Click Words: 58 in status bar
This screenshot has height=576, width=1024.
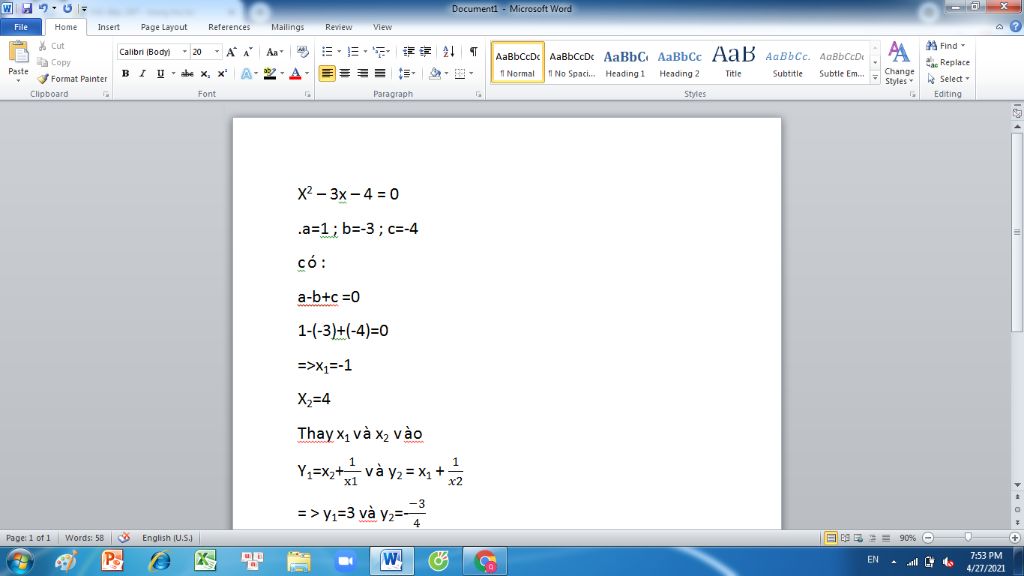pyautogui.click(x=84, y=537)
